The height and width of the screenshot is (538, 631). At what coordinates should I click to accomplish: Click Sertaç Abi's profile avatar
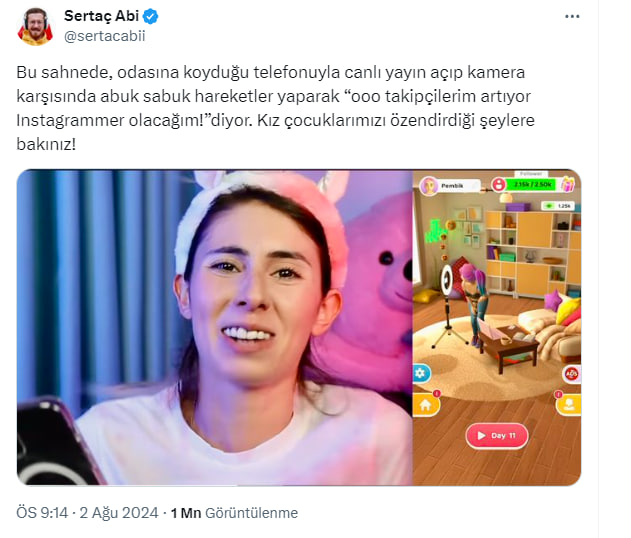point(35,27)
